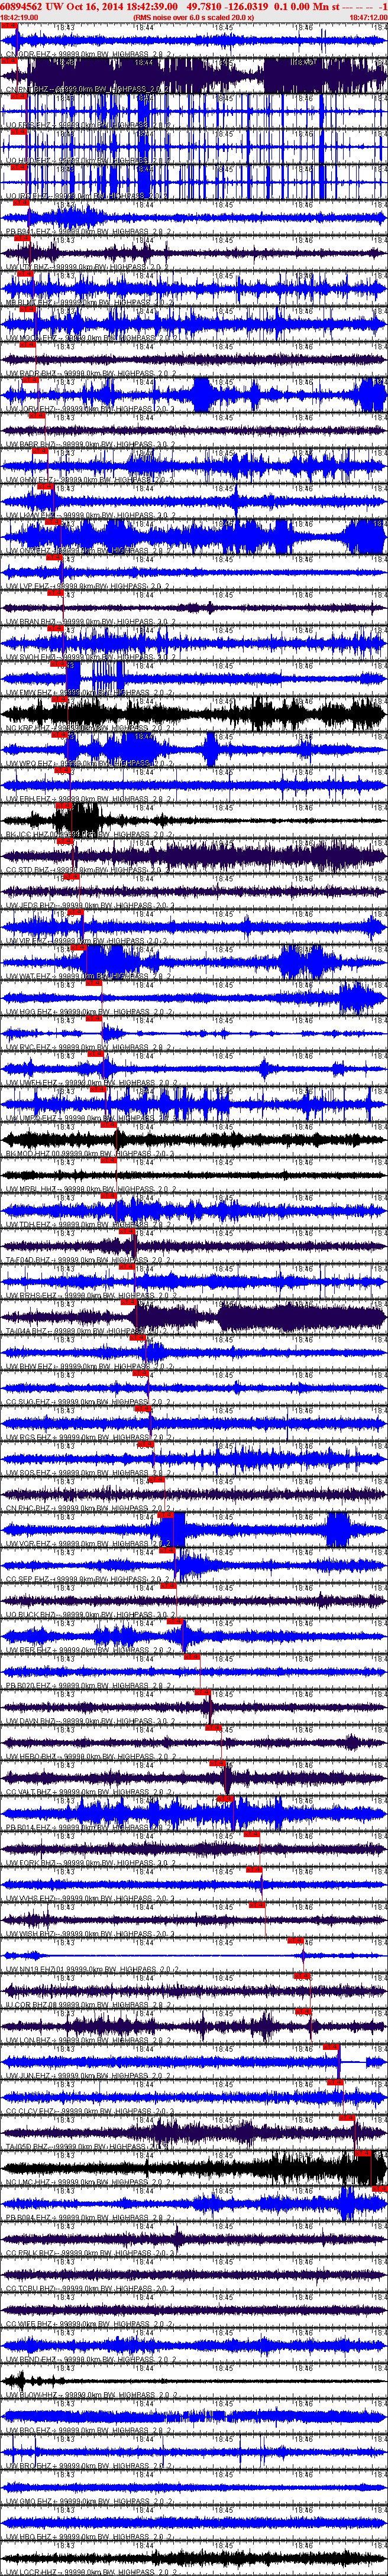This screenshot has width=388, height=2576.
Task: Click the red pick marker on UW NN18 trace
Action: pos(296,1941)
